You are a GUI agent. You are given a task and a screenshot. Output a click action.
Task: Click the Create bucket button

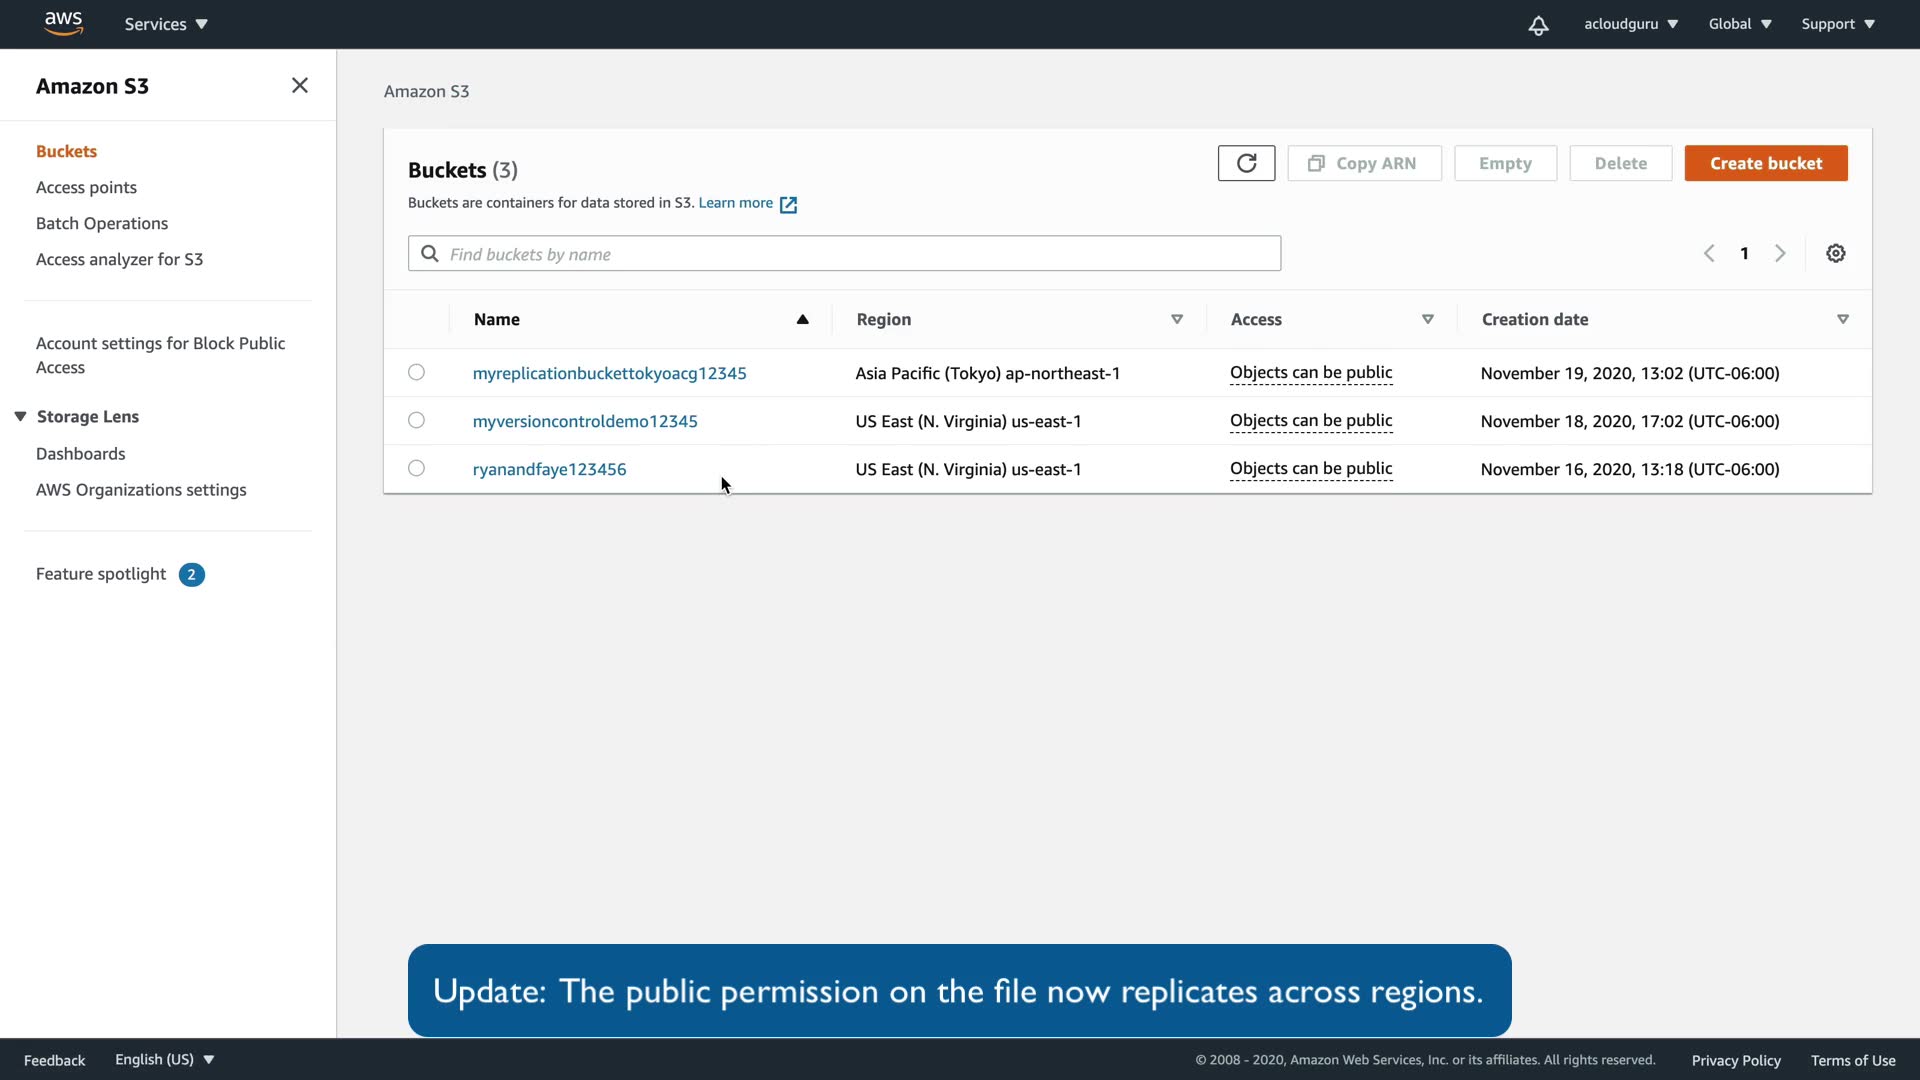coord(1765,163)
